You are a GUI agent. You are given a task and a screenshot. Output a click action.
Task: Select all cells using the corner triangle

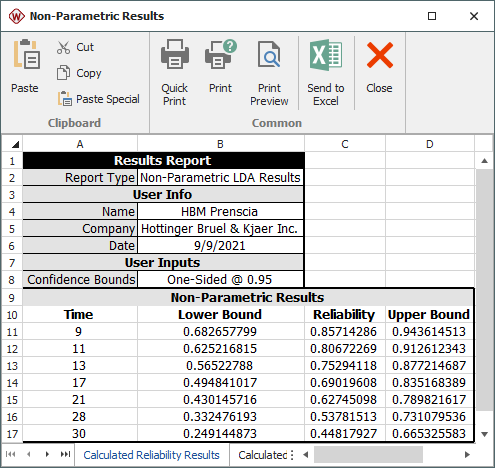15,144
